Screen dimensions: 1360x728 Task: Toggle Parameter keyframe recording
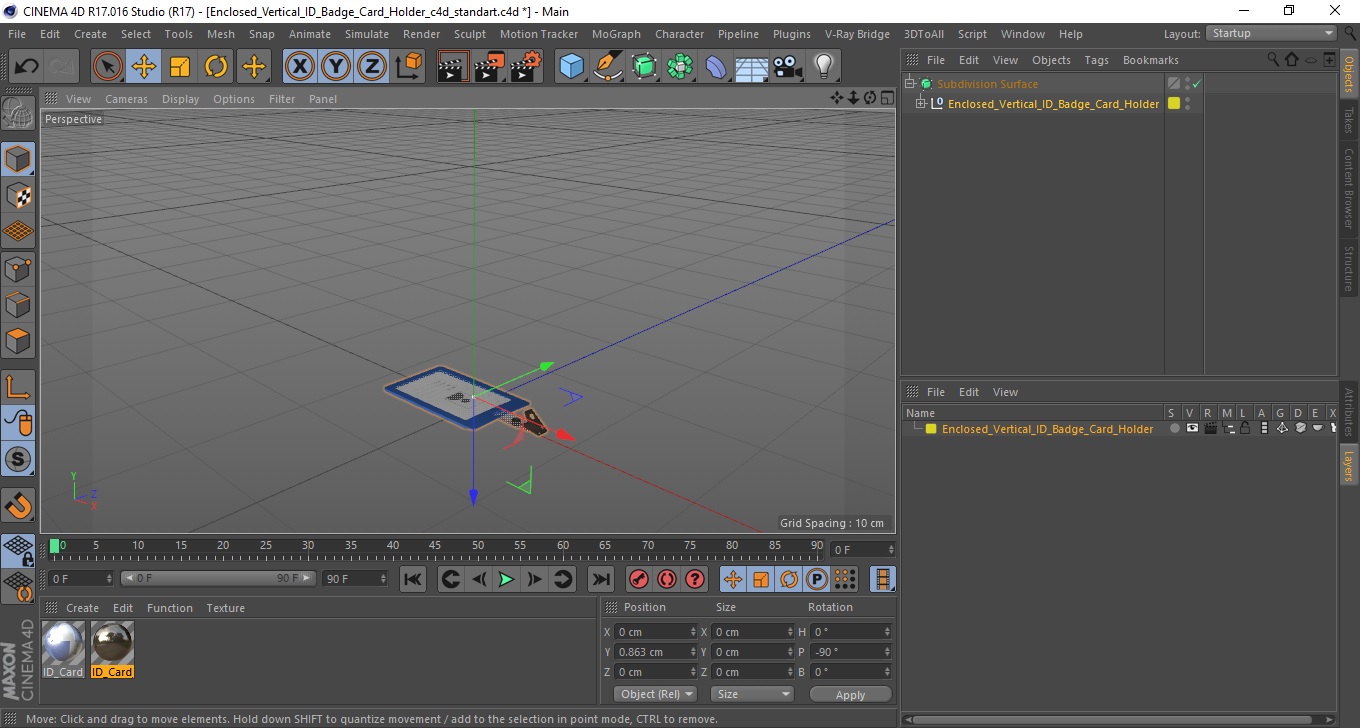coord(817,579)
